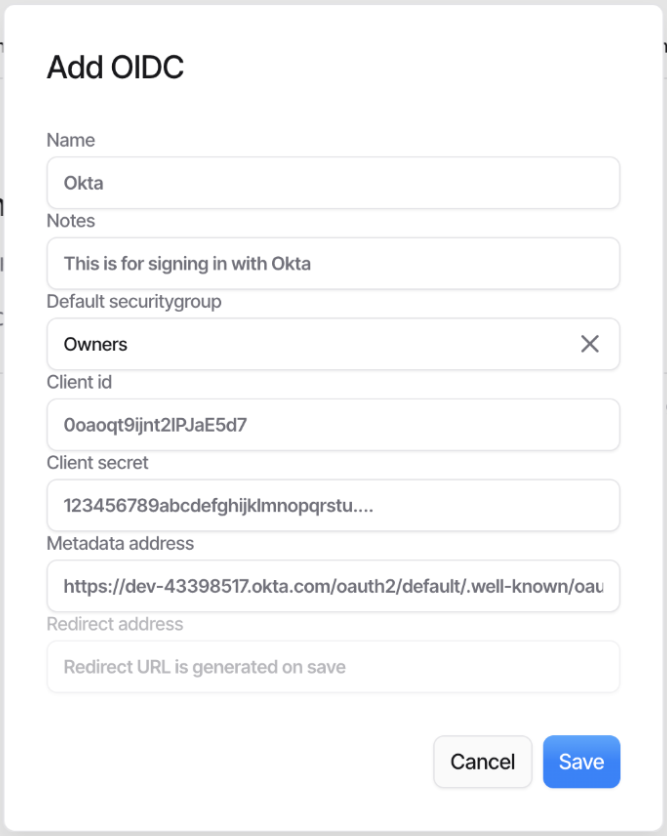The image size is (667, 836).
Task: Click the Default securitygroup label
Action: point(134,301)
